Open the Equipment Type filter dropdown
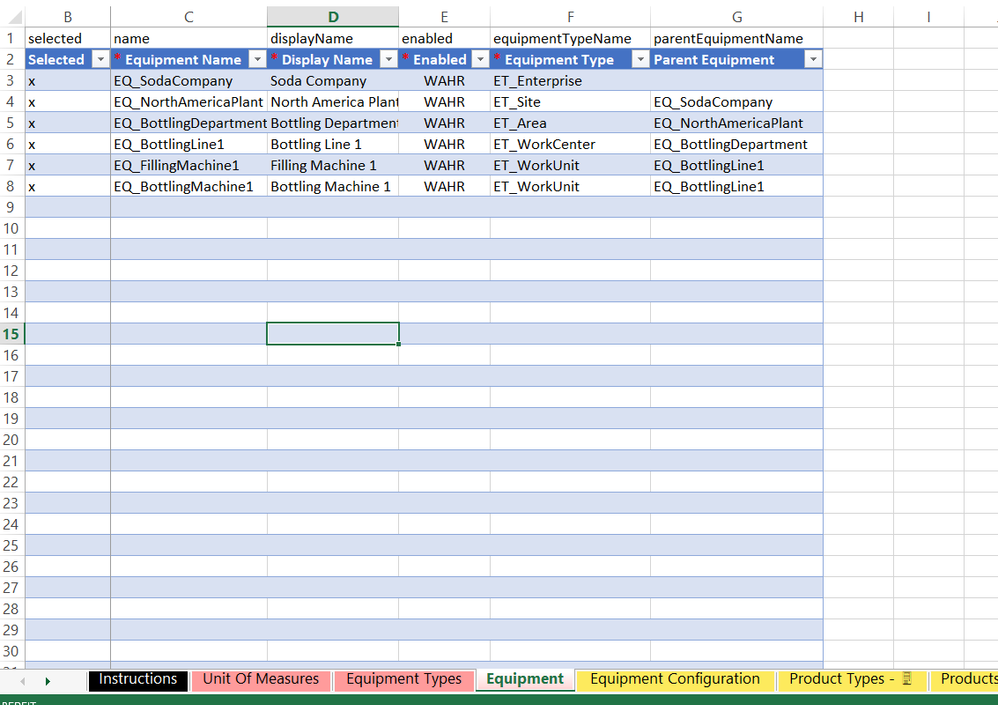 639,60
